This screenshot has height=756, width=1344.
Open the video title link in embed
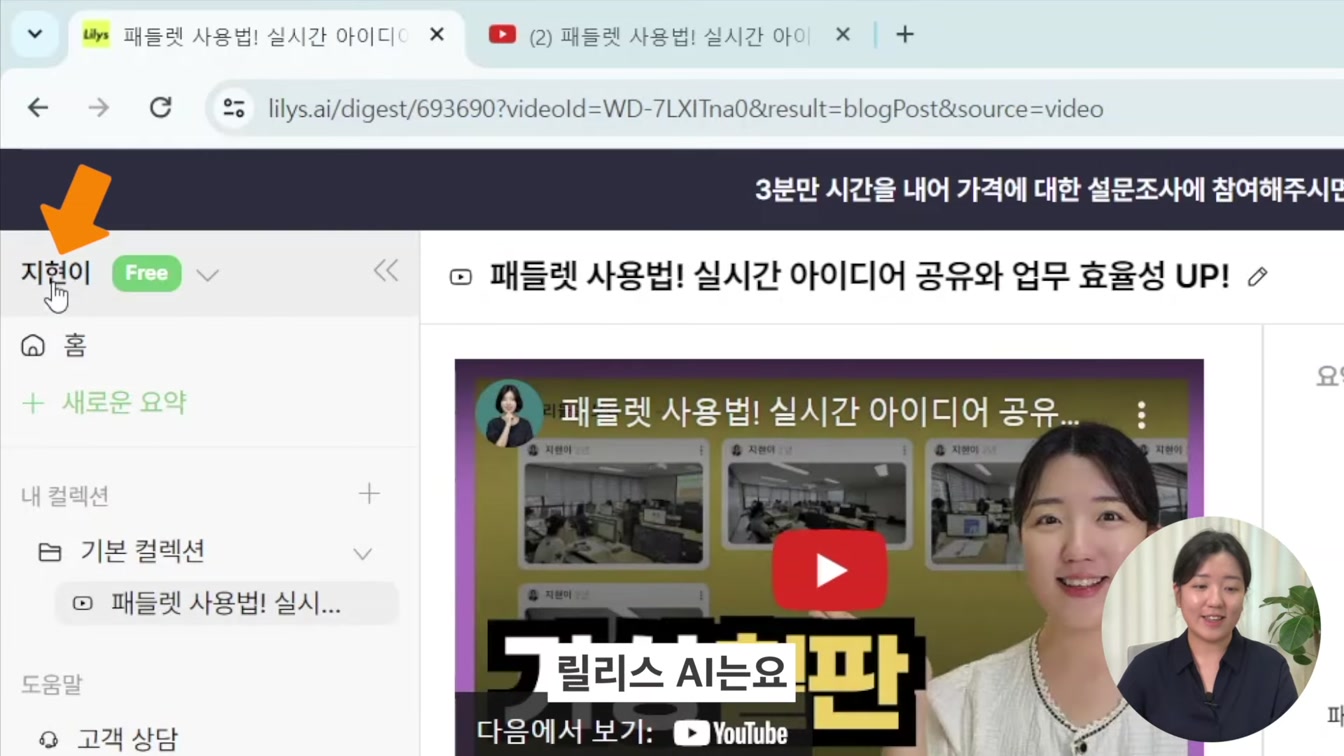820,411
